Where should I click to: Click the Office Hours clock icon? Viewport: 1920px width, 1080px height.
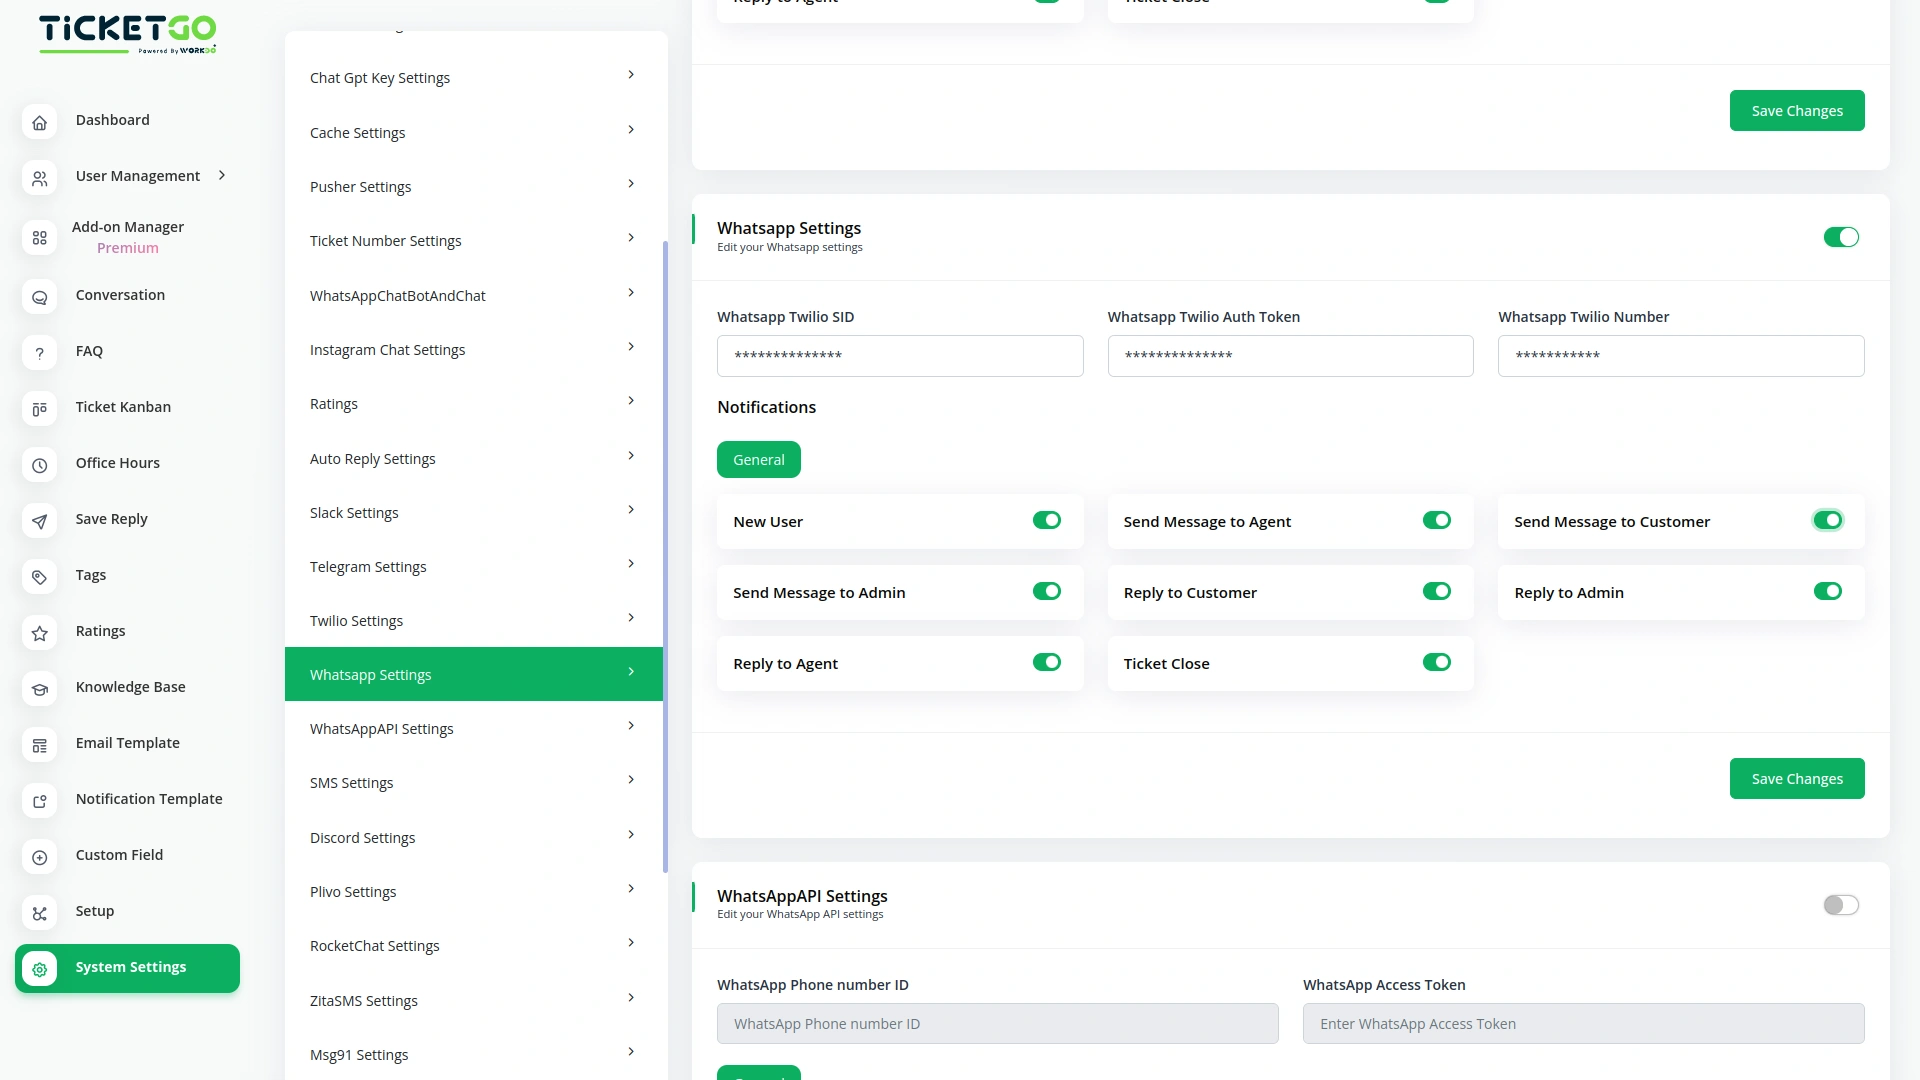click(x=39, y=466)
